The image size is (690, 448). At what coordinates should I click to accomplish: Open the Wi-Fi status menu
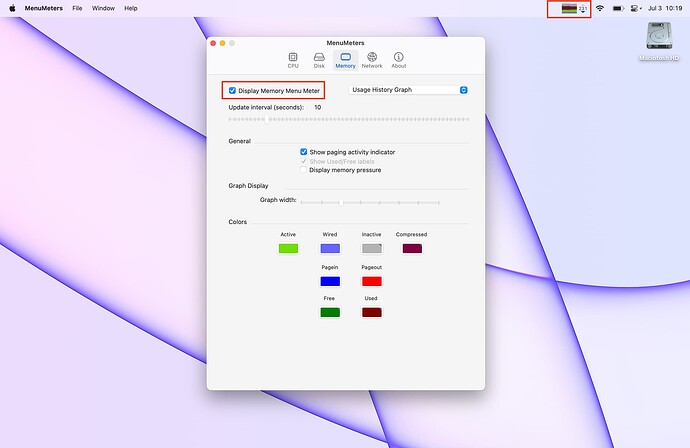(600, 8)
